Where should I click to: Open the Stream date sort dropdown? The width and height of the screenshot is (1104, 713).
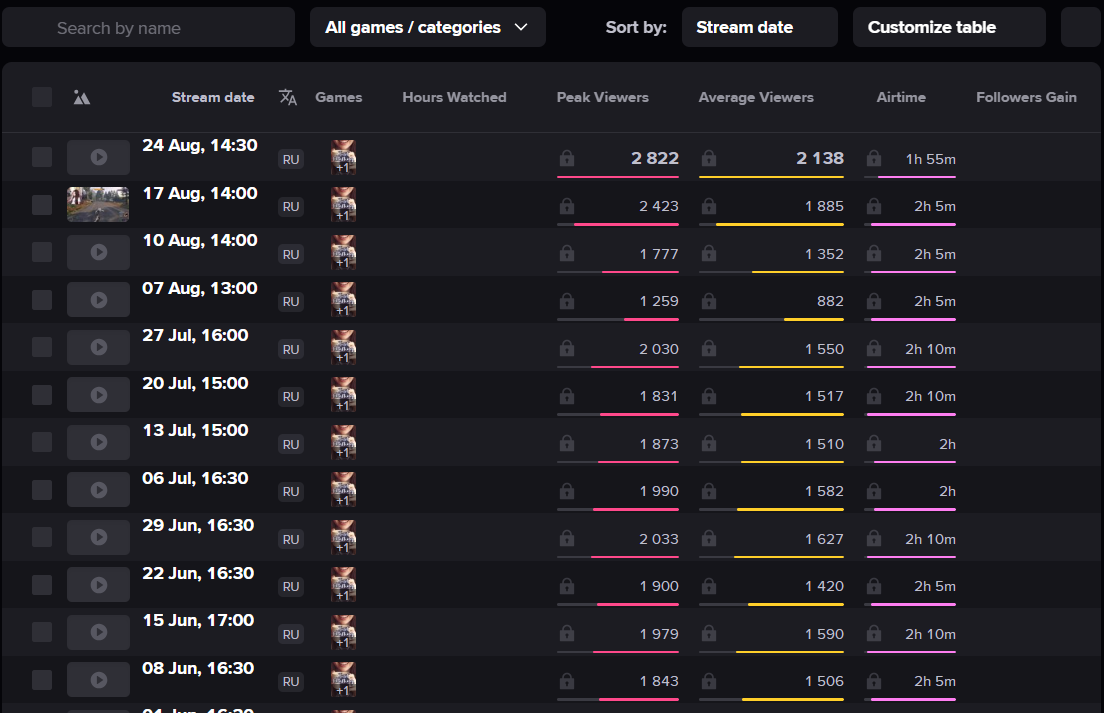click(x=759, y=27)
